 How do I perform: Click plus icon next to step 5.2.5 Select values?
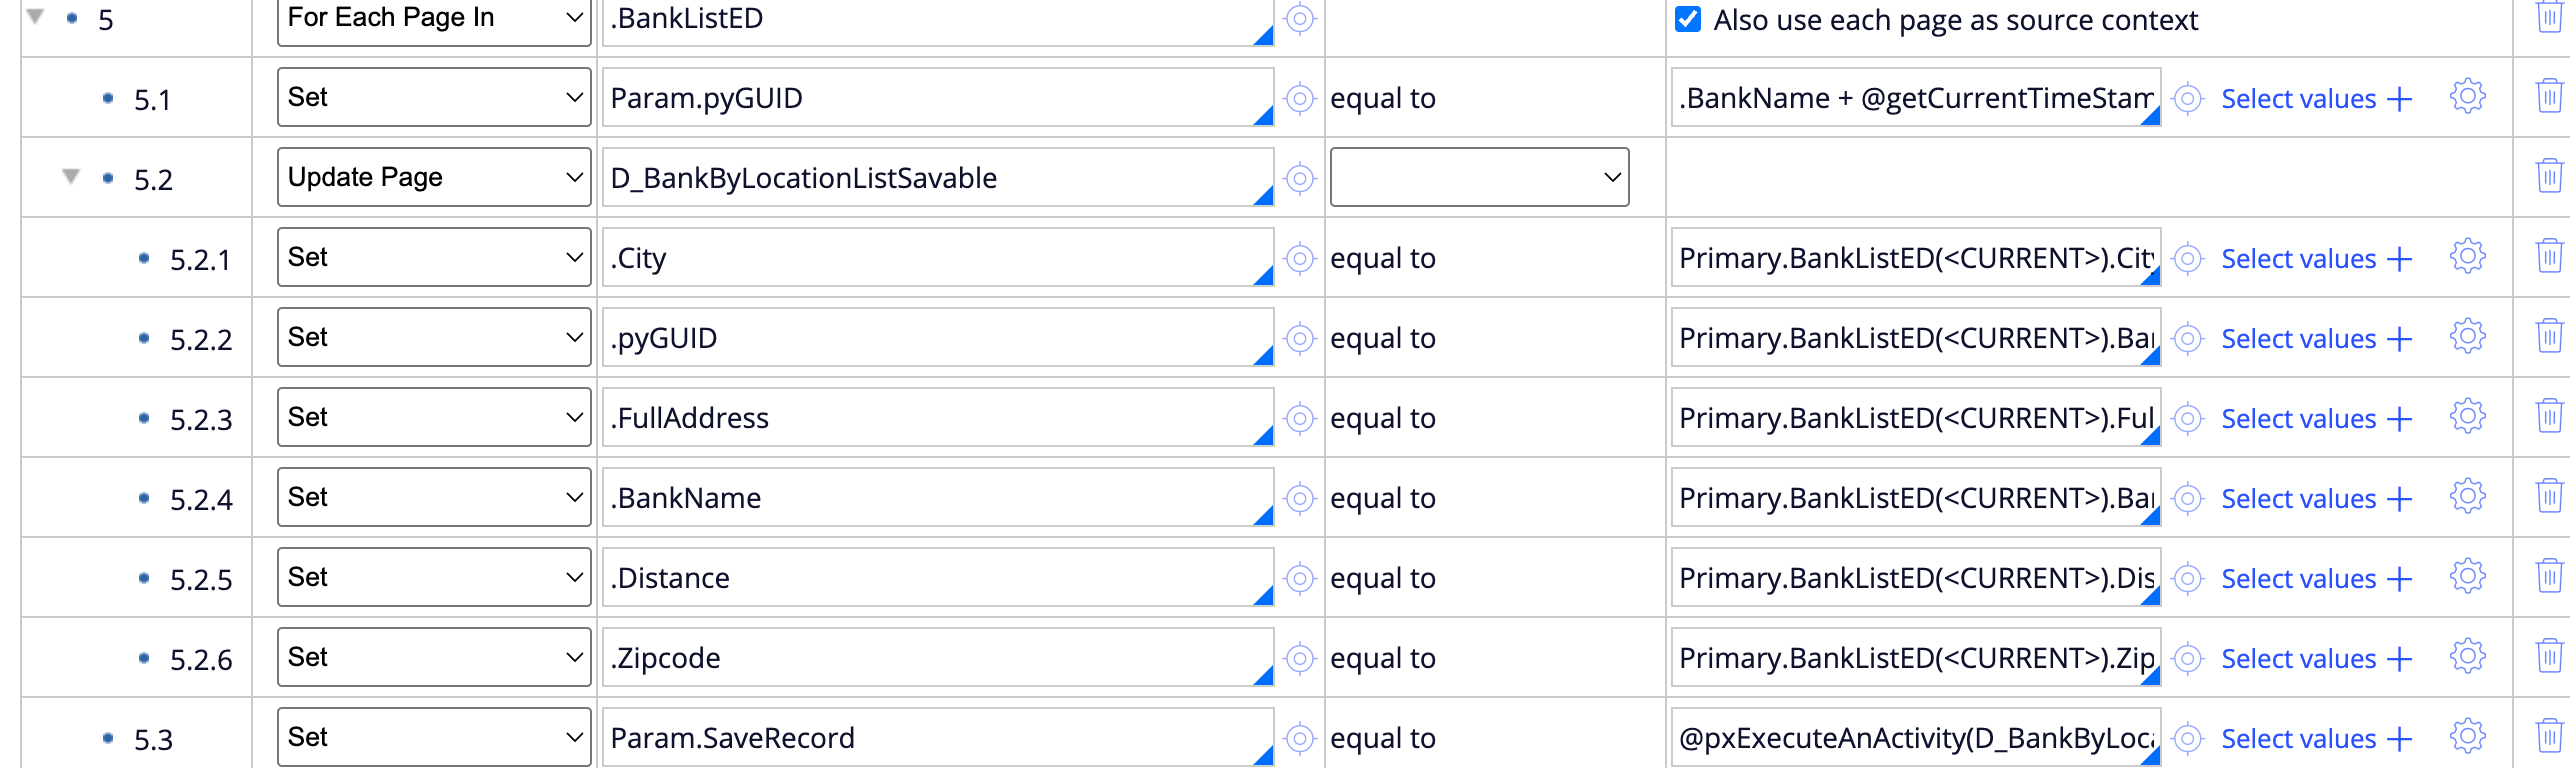tap(2399, 579)
